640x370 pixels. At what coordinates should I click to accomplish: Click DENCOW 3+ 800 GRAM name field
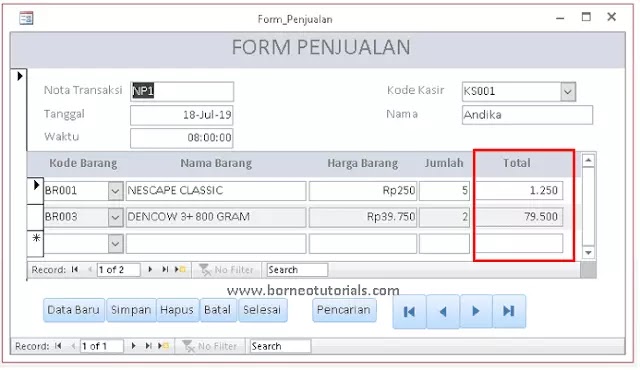[x=216, y=217]
